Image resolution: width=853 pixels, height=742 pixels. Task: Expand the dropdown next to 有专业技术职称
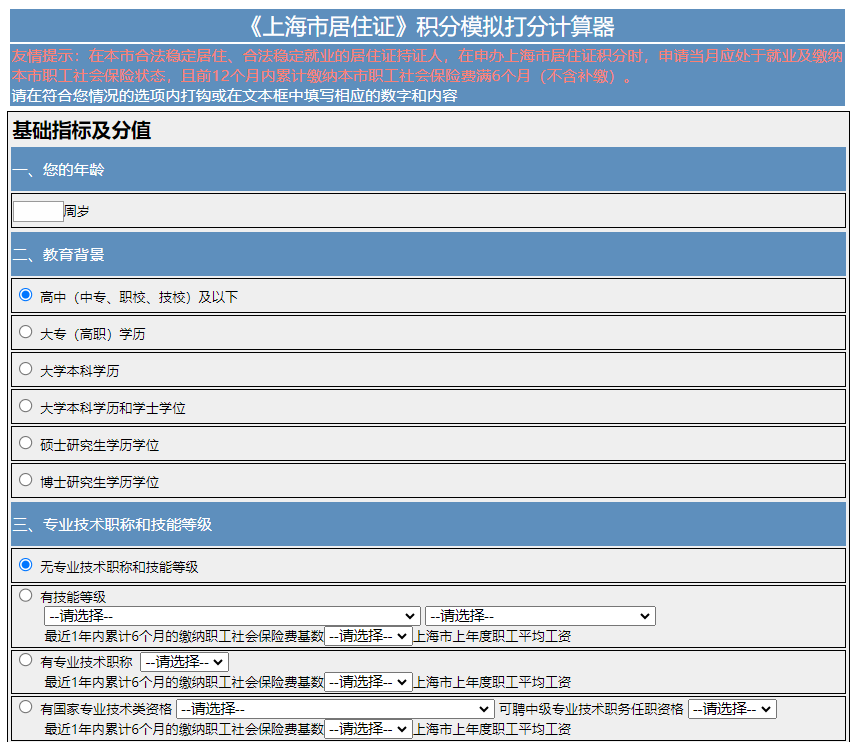(x=184, y=662)
